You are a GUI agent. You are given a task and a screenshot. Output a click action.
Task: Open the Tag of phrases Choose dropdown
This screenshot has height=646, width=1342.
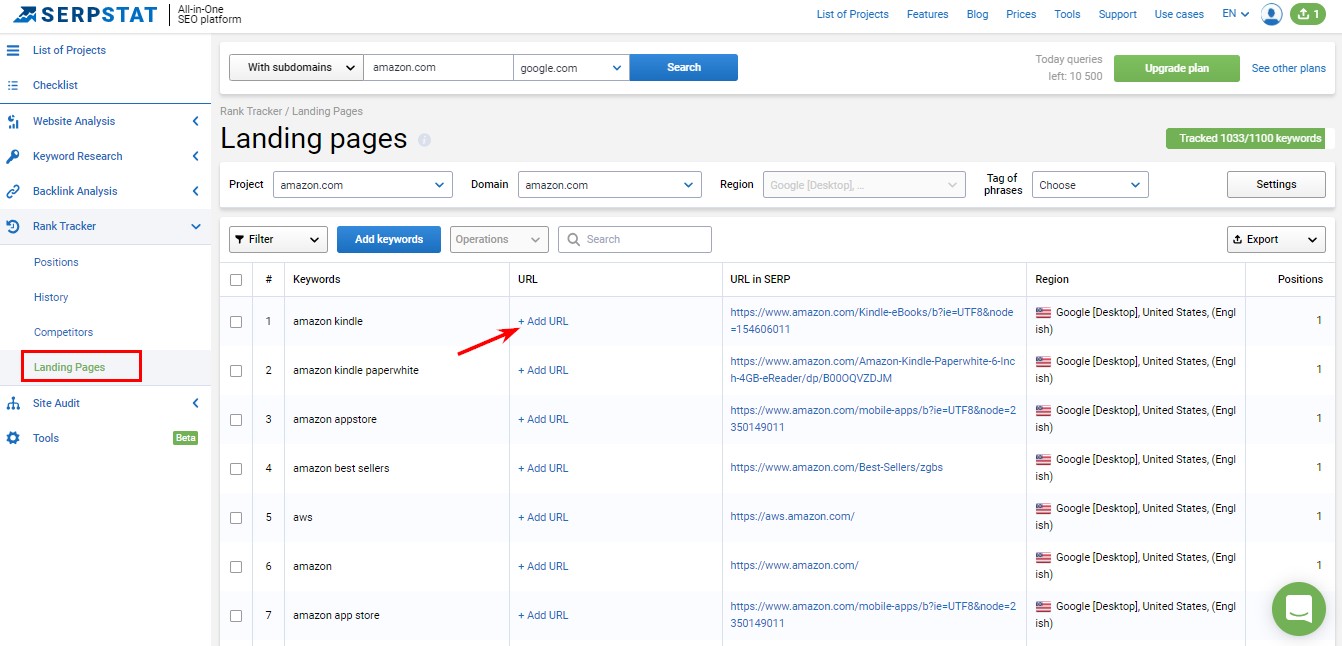click(1090, 185)
